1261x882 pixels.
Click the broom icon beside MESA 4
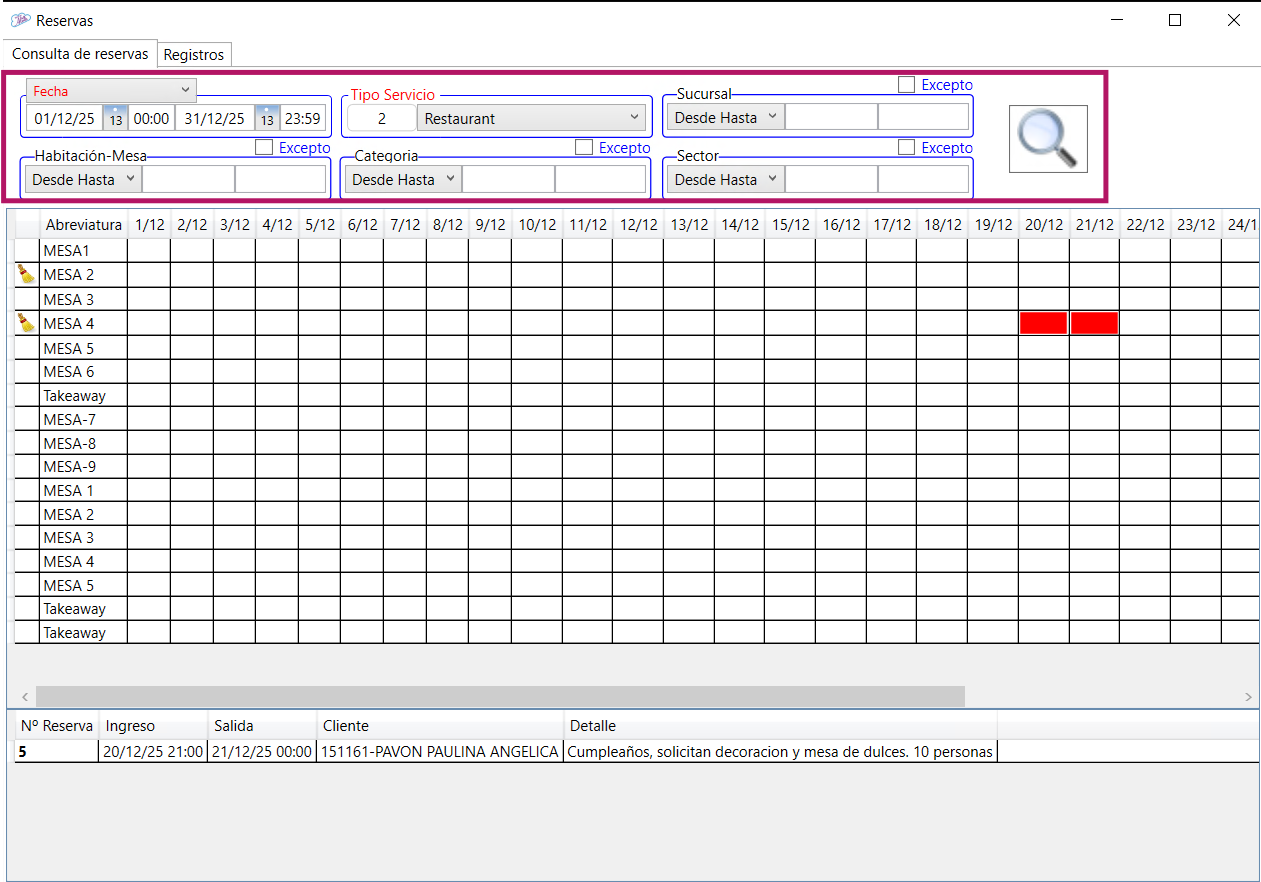[26, 323]
